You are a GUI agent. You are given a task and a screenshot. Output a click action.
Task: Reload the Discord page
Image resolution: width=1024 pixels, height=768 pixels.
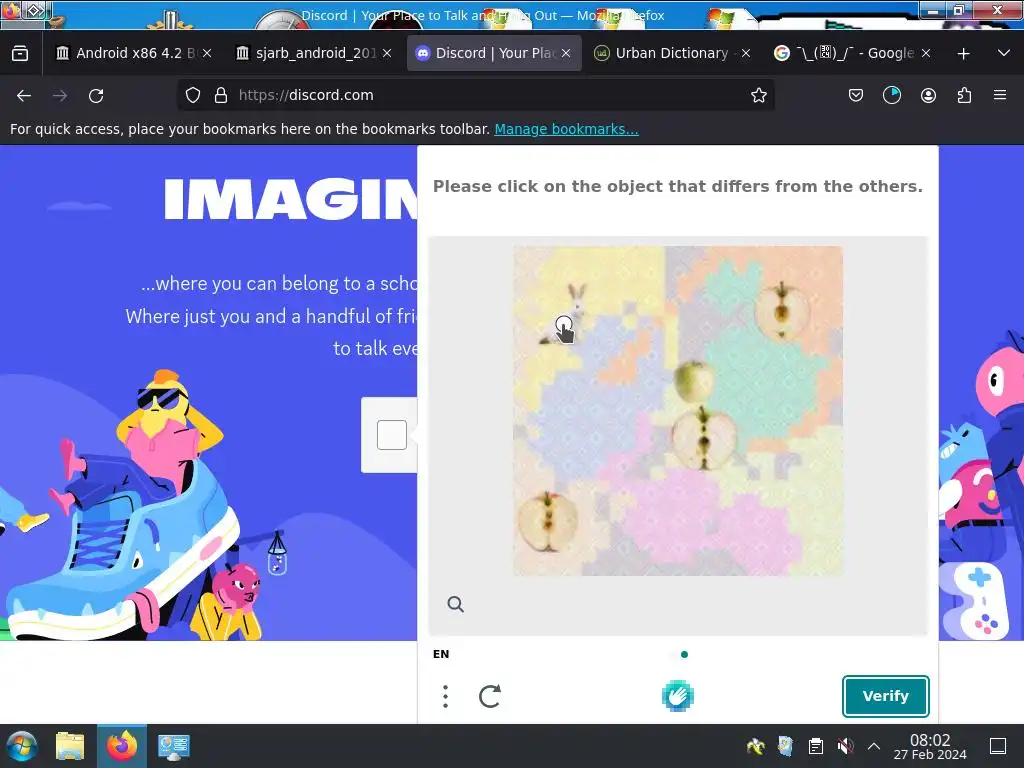96,95
